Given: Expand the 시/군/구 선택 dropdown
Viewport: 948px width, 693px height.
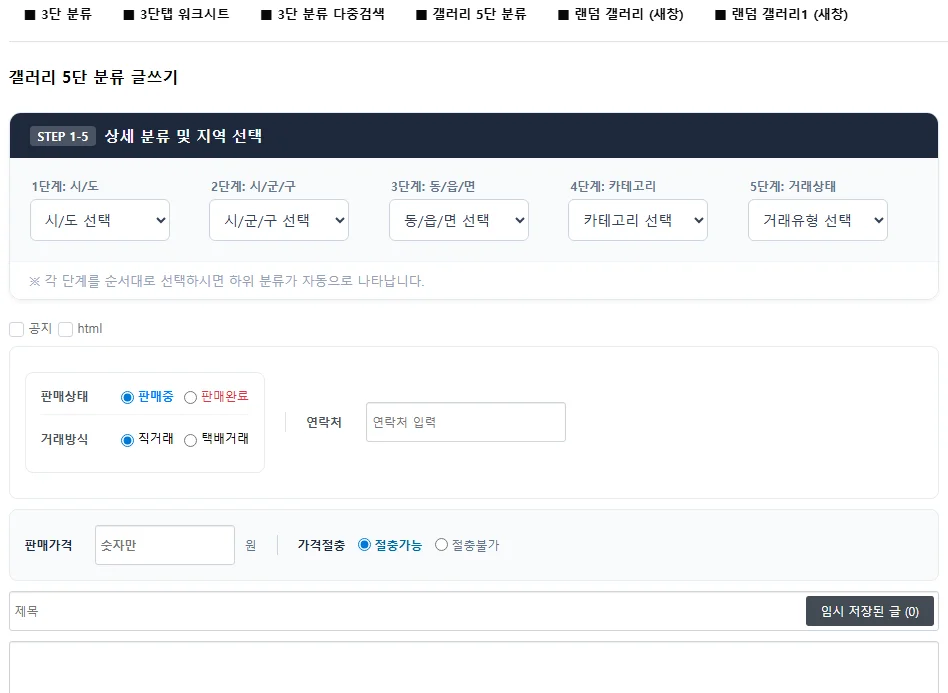Looking at the screenshot, I should click(279, 220).
